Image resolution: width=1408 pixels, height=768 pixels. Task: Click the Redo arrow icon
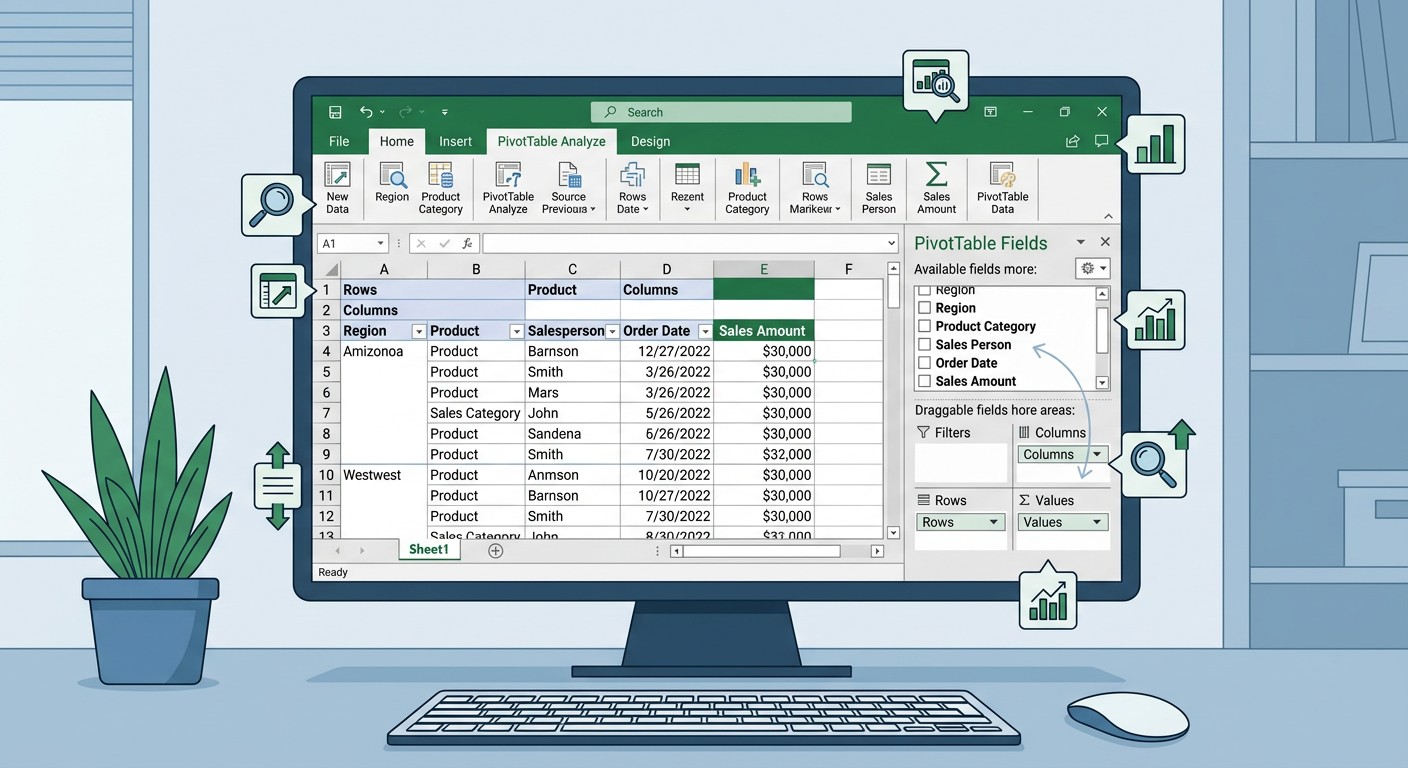click(x=405, y=112)
